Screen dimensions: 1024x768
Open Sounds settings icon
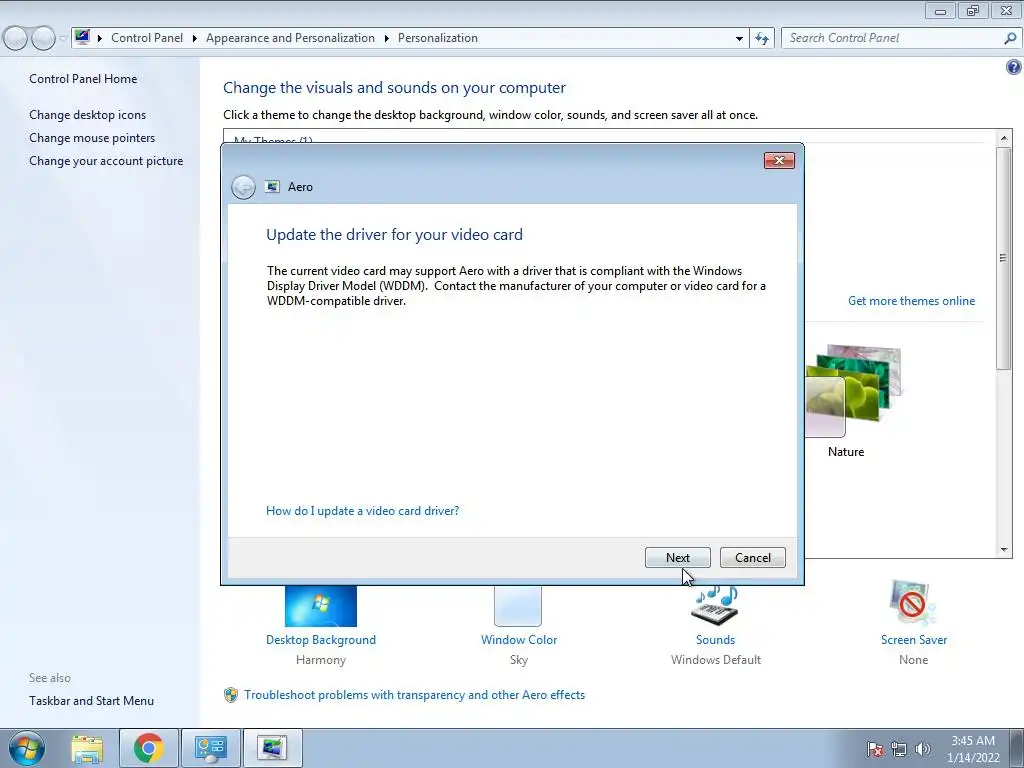click(x=715, y=605)
